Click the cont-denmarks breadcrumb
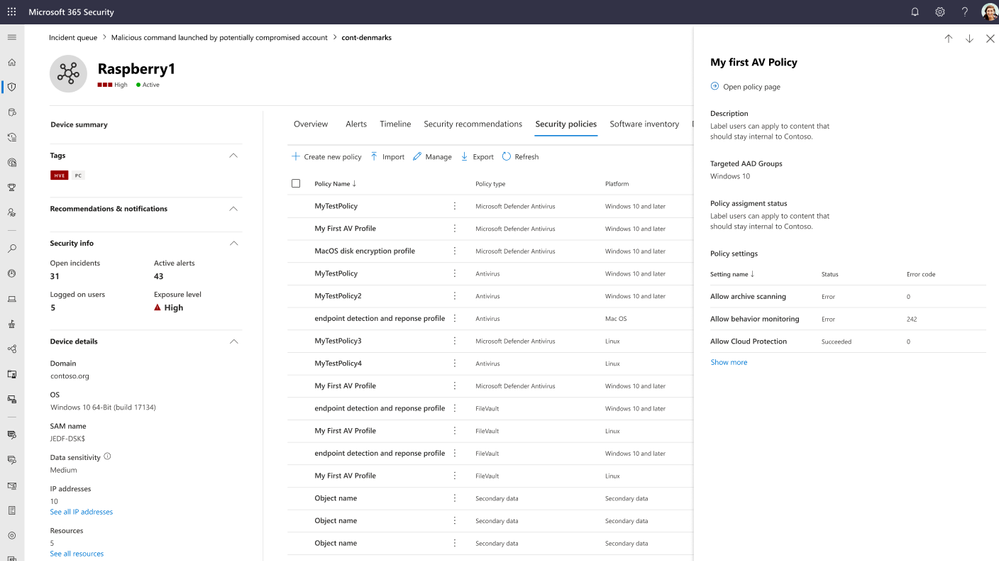Screen dimensions: 999x561 pos(366,38)
